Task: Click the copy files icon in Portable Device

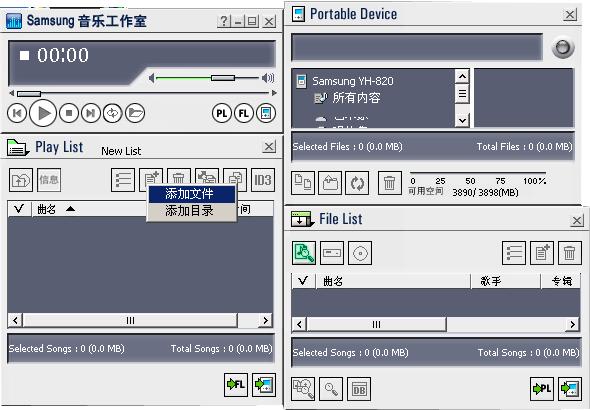Action: [x=303, y=183]
